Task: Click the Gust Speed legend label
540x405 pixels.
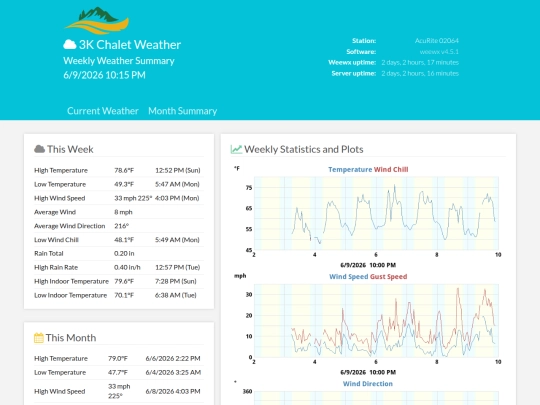Action: pos(388,277)
